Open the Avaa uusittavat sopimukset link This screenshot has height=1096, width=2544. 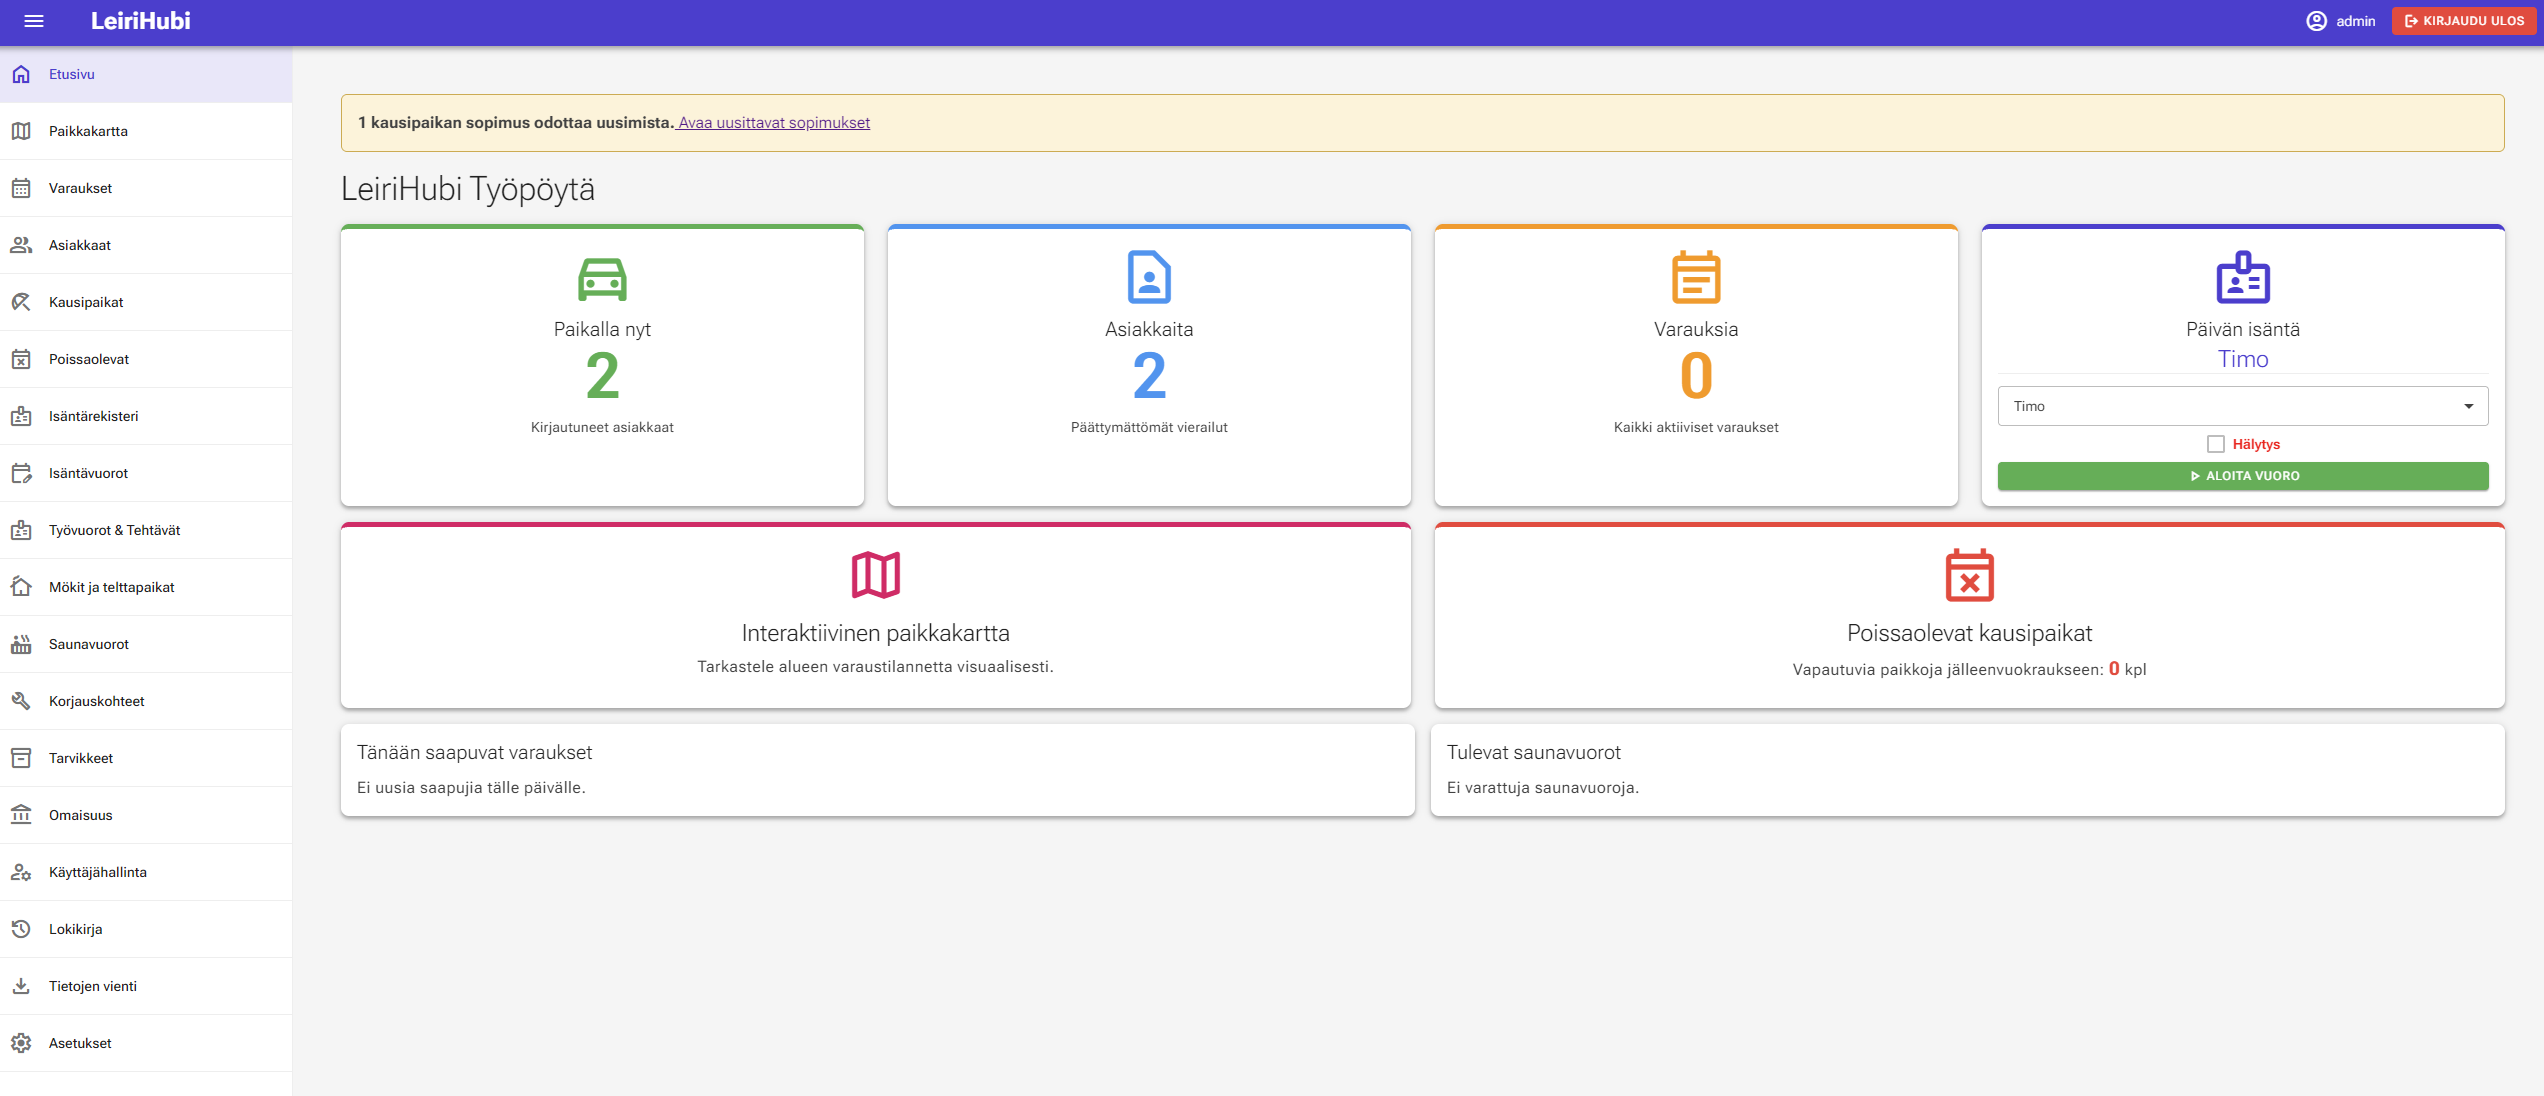tap(773, 123)
